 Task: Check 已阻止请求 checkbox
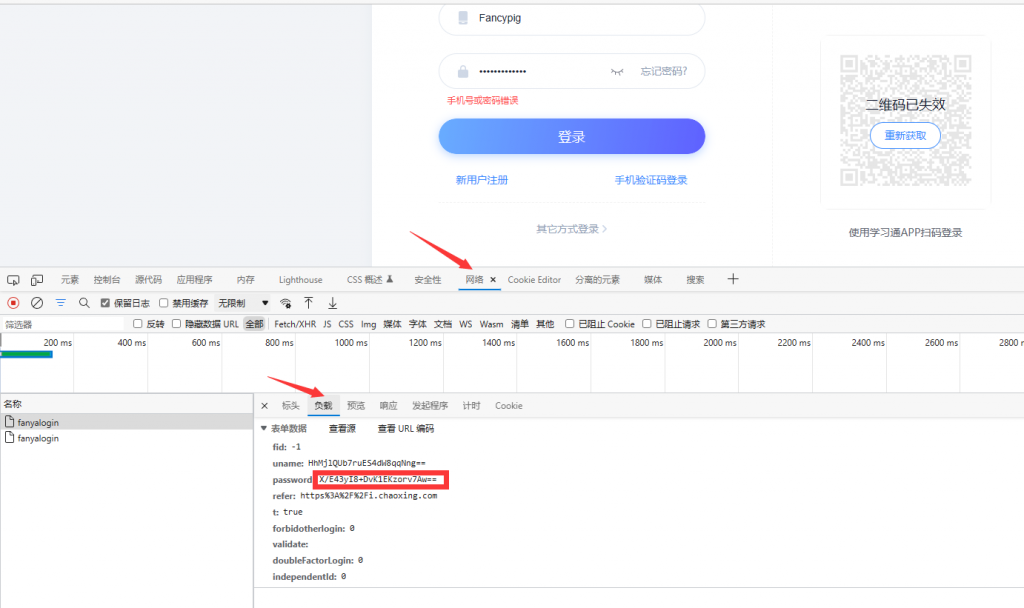click(647, 324)
